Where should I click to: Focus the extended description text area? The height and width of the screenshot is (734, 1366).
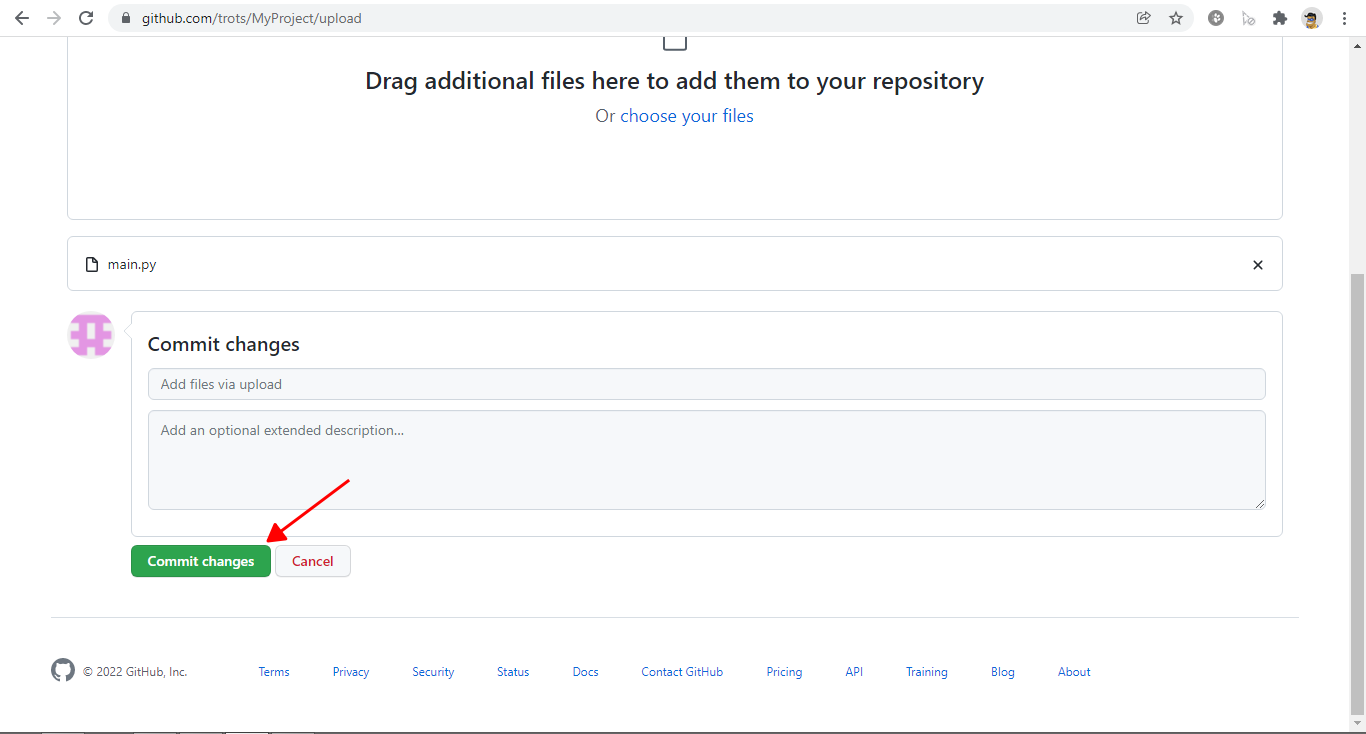tap(706, 460)
